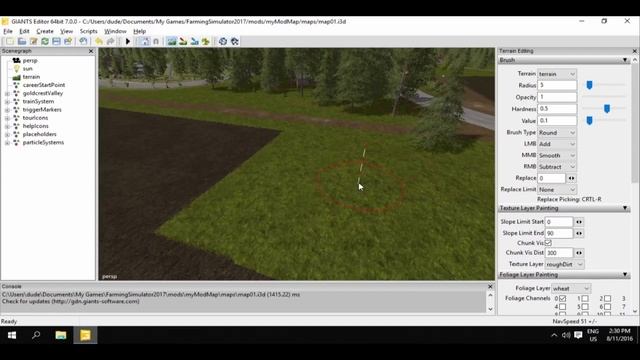Click the last dark gear-like toolbar icon
Image resolution: width=640 pixels, height=360 pixels.
(235, 41)
